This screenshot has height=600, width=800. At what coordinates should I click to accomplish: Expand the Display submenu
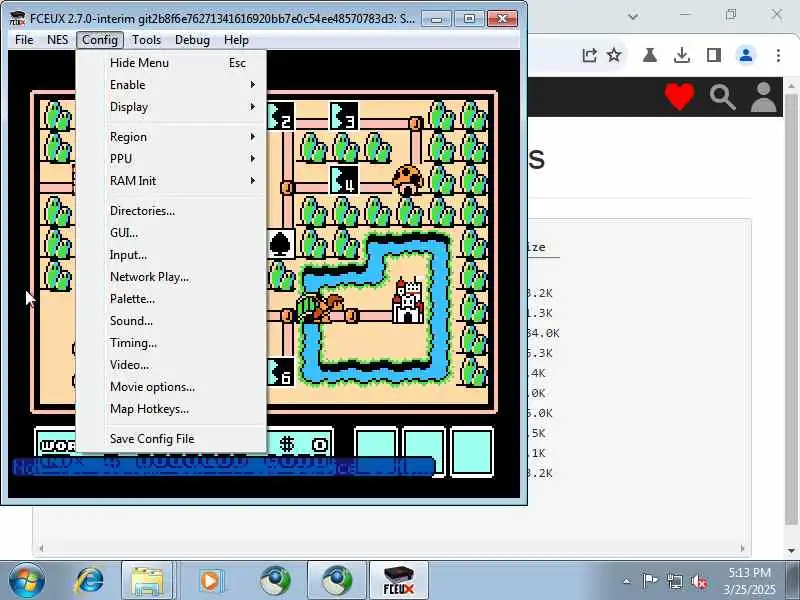[x=171, y=107]
